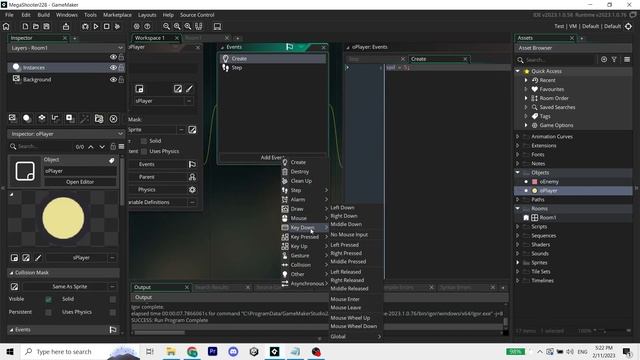640x360 pixels.
Task: Delete the selected layer with X icon
Action: tap(113, 119)
